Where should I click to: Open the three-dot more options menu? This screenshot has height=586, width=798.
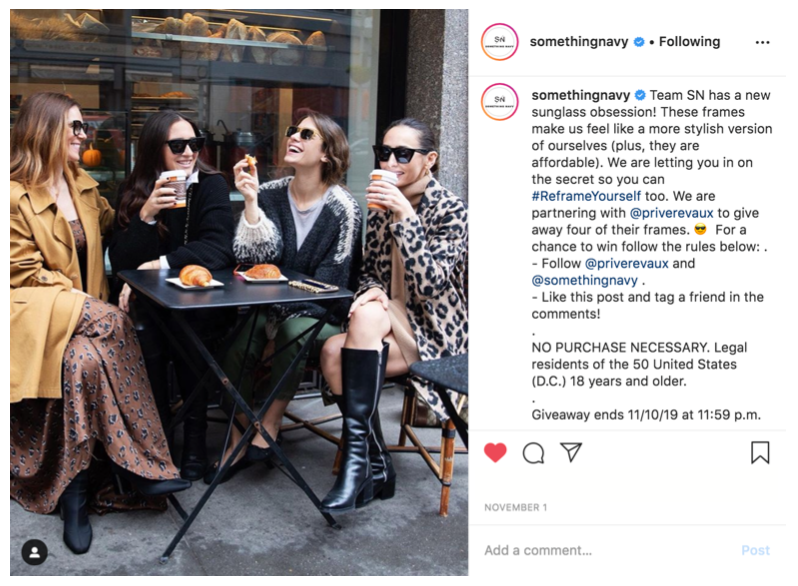point(762,42)
